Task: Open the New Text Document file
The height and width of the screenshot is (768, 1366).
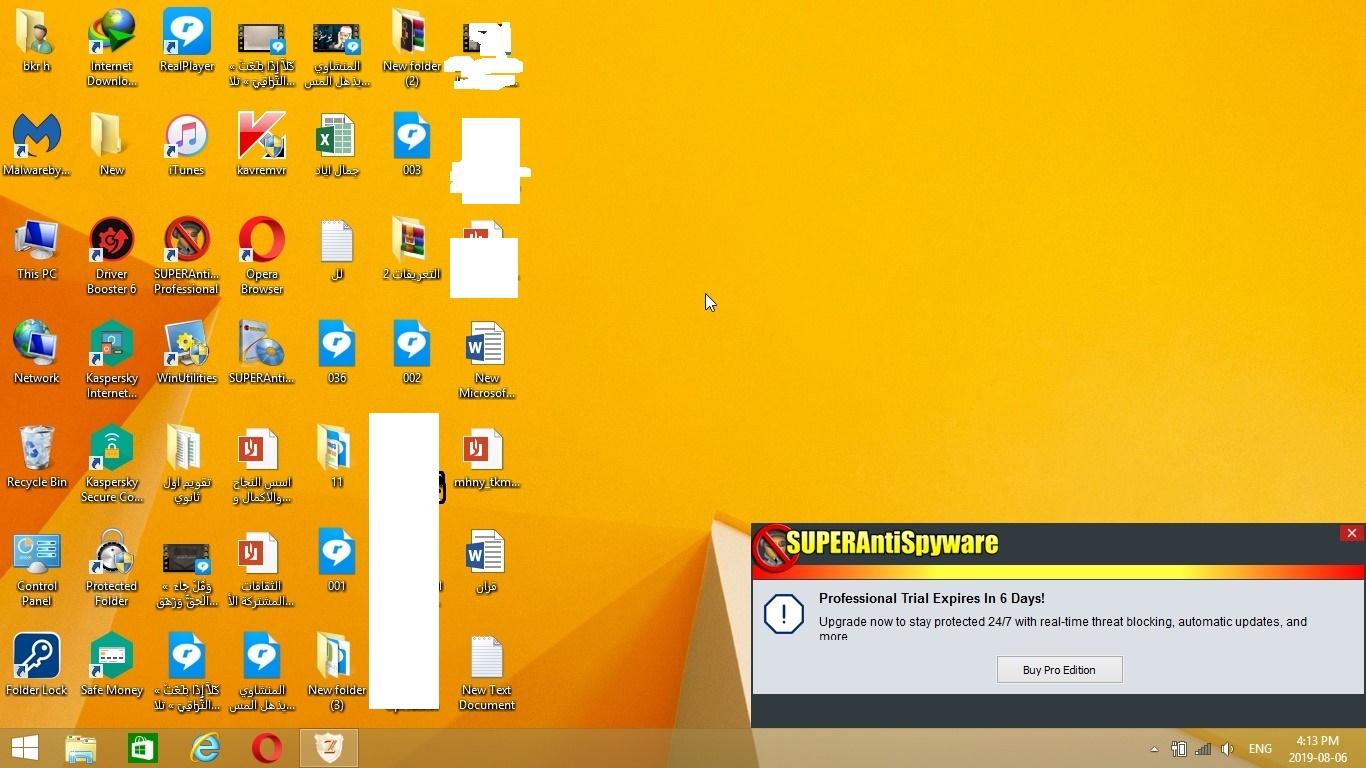Action: pos(487,672)
